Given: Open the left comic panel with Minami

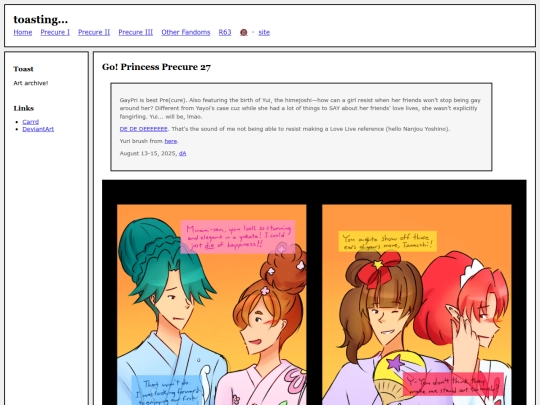Looking at the screenshot, I should (211, 305).
